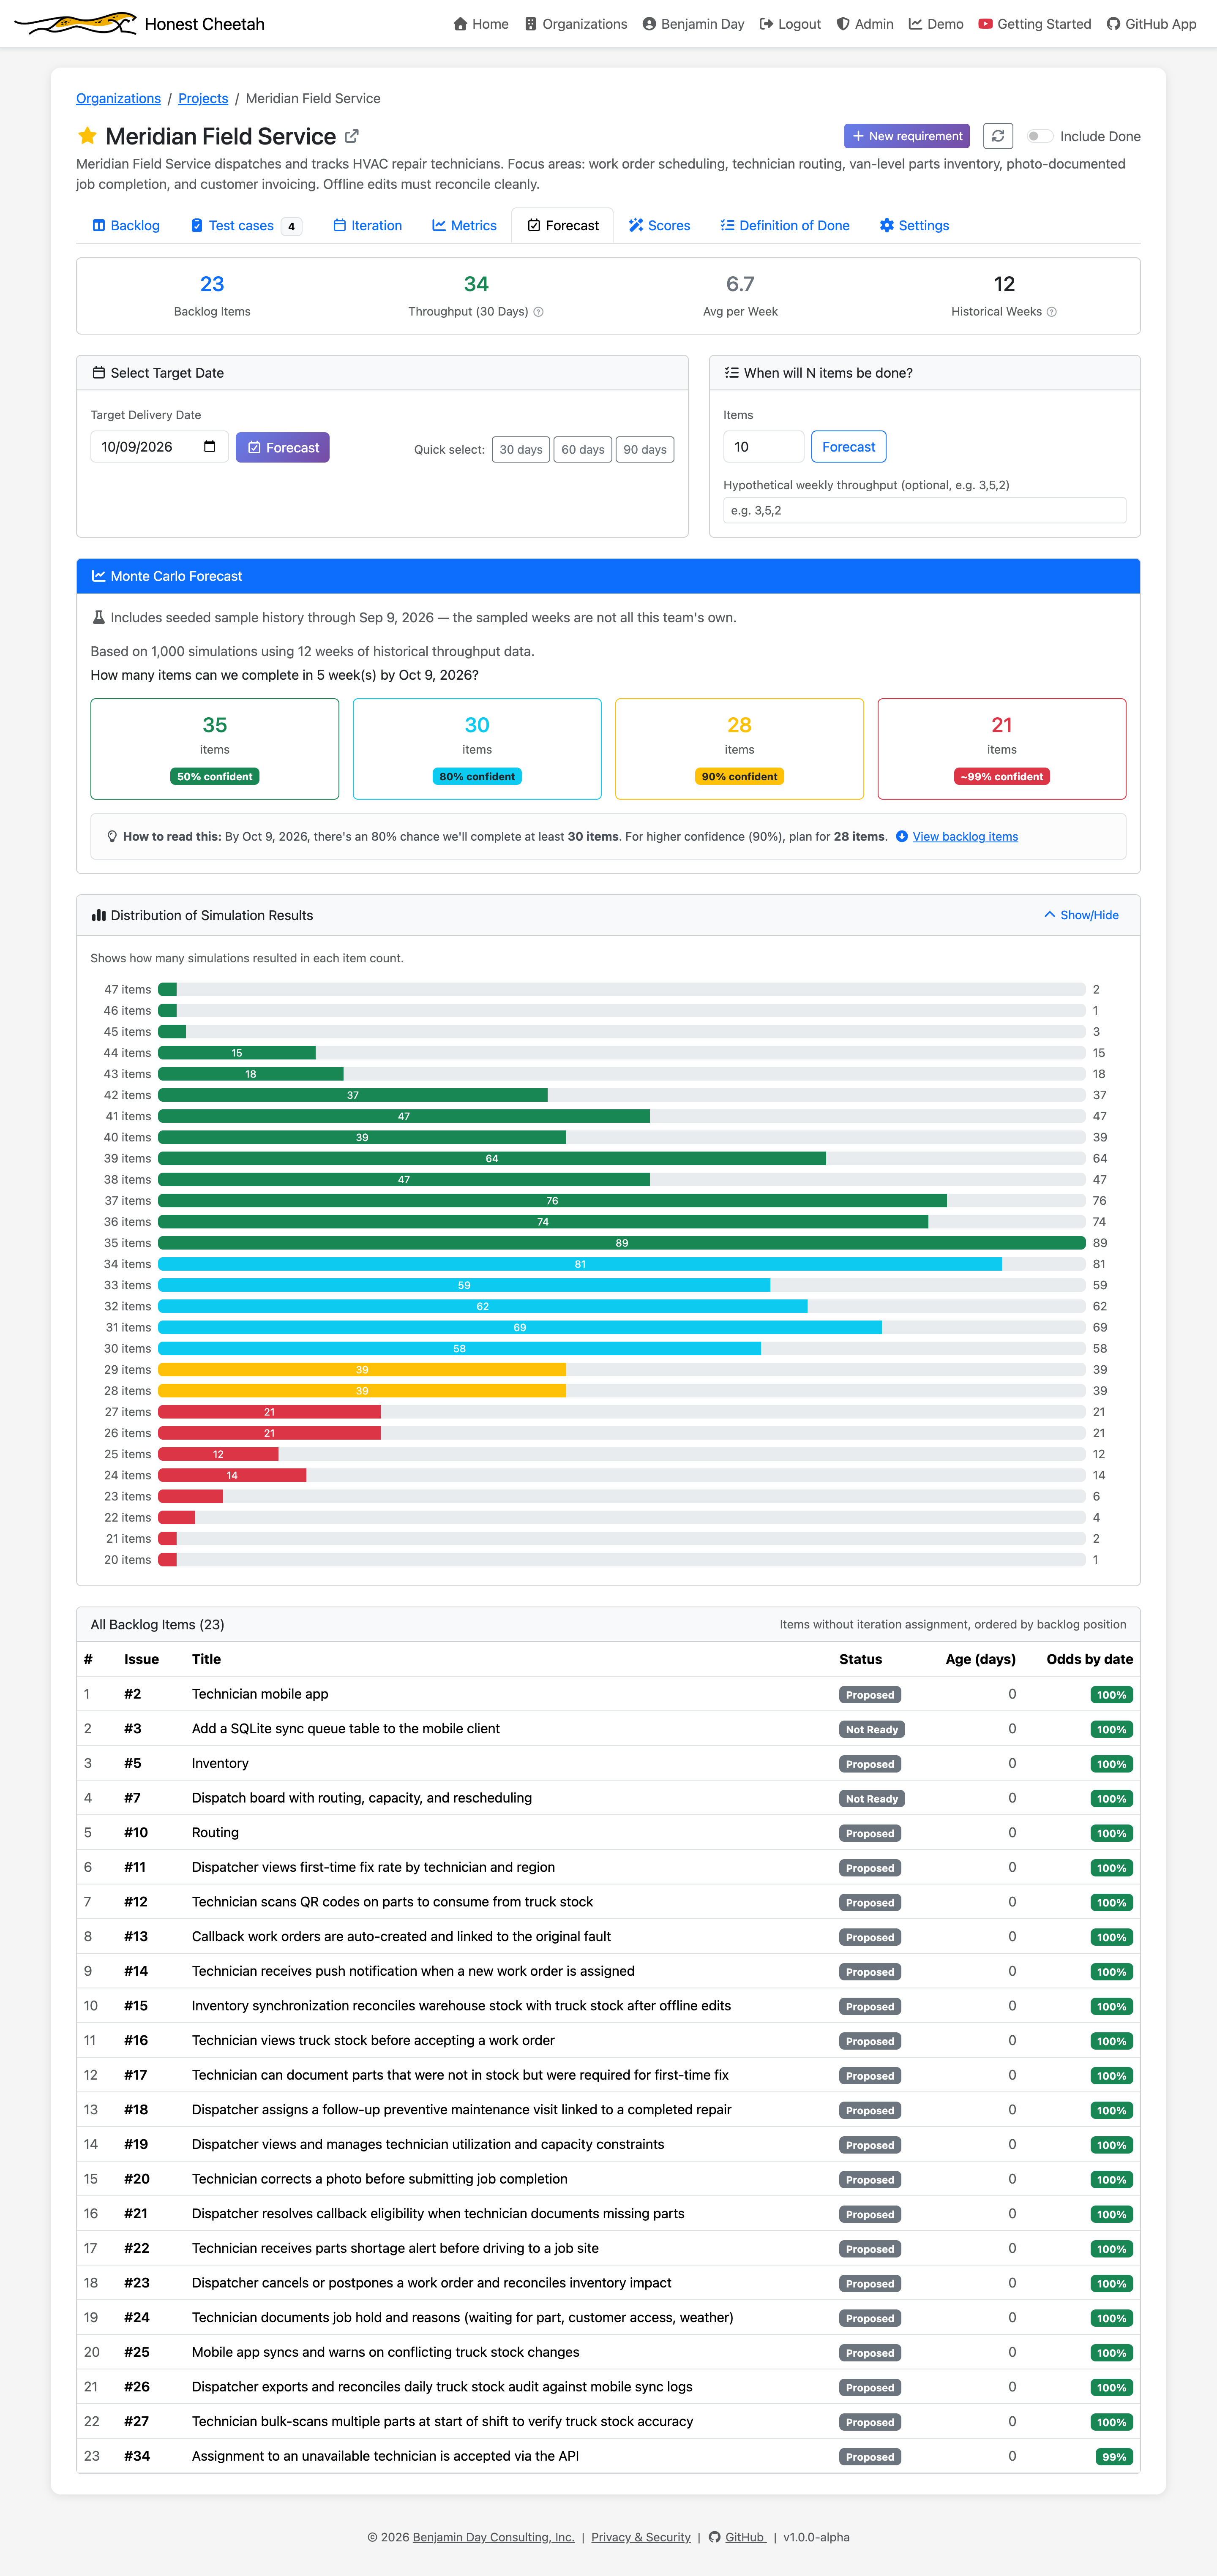Open external link icon beside project title
The image size is (1217, 2576).
(351, 136)
